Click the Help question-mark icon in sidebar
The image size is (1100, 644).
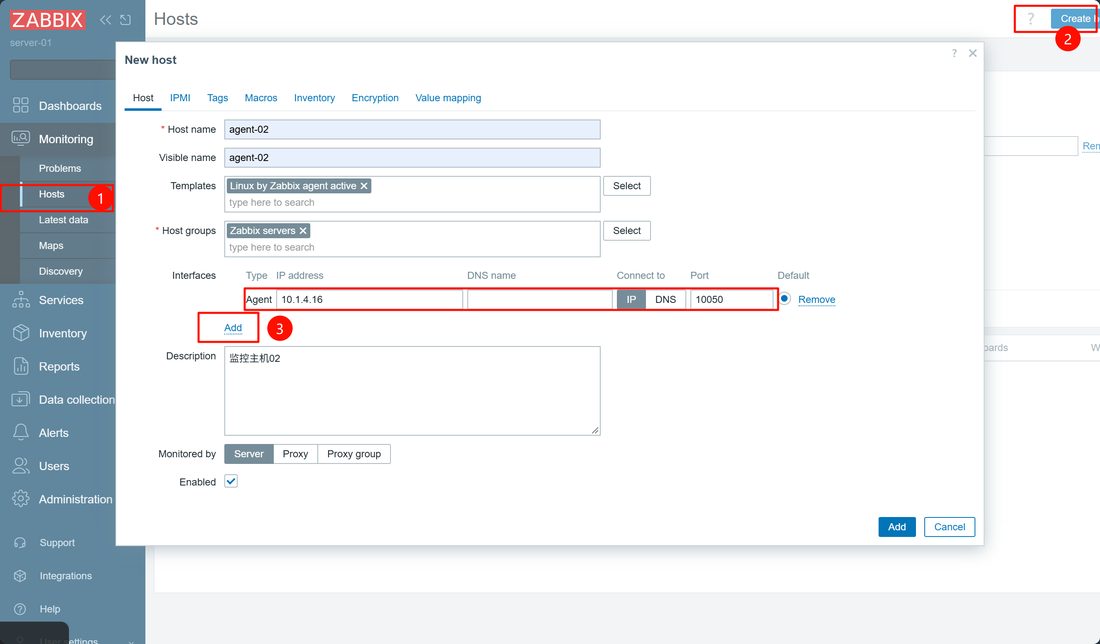(20, 609)
